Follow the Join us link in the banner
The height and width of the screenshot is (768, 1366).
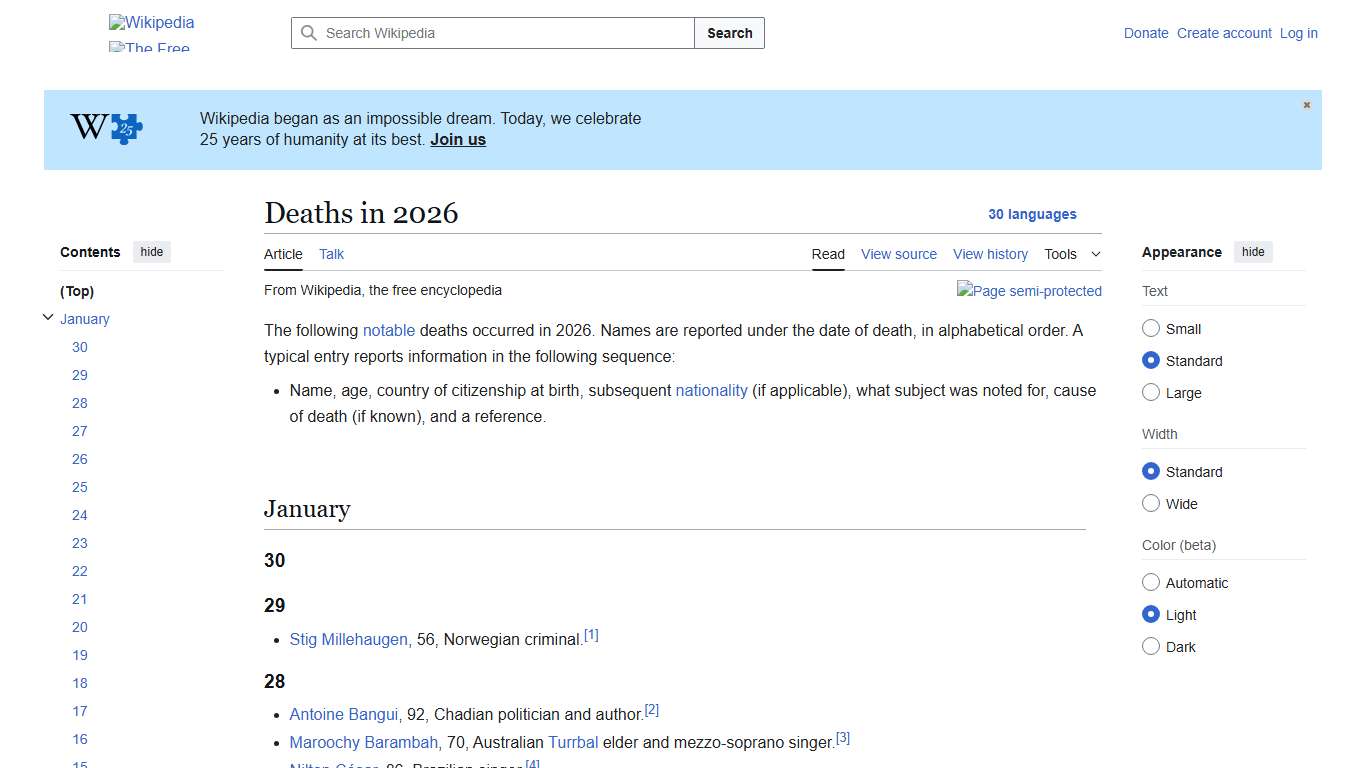pos(457,139)
